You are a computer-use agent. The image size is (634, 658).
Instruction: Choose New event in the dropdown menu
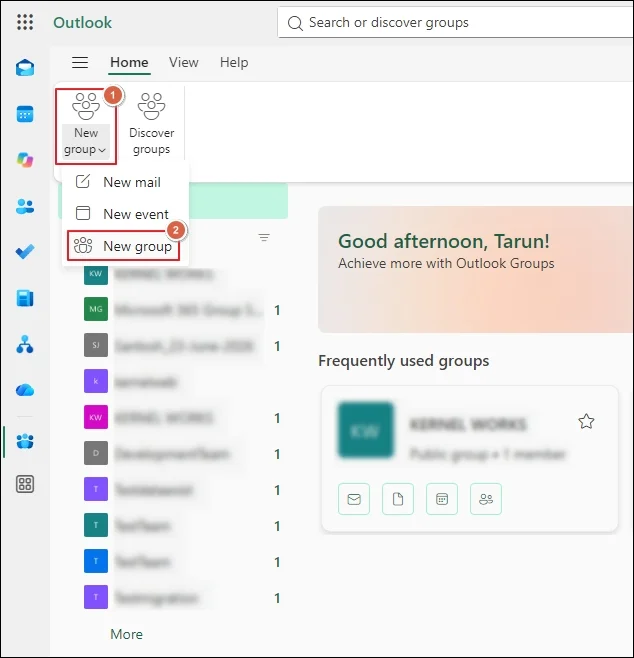(123, 214)
